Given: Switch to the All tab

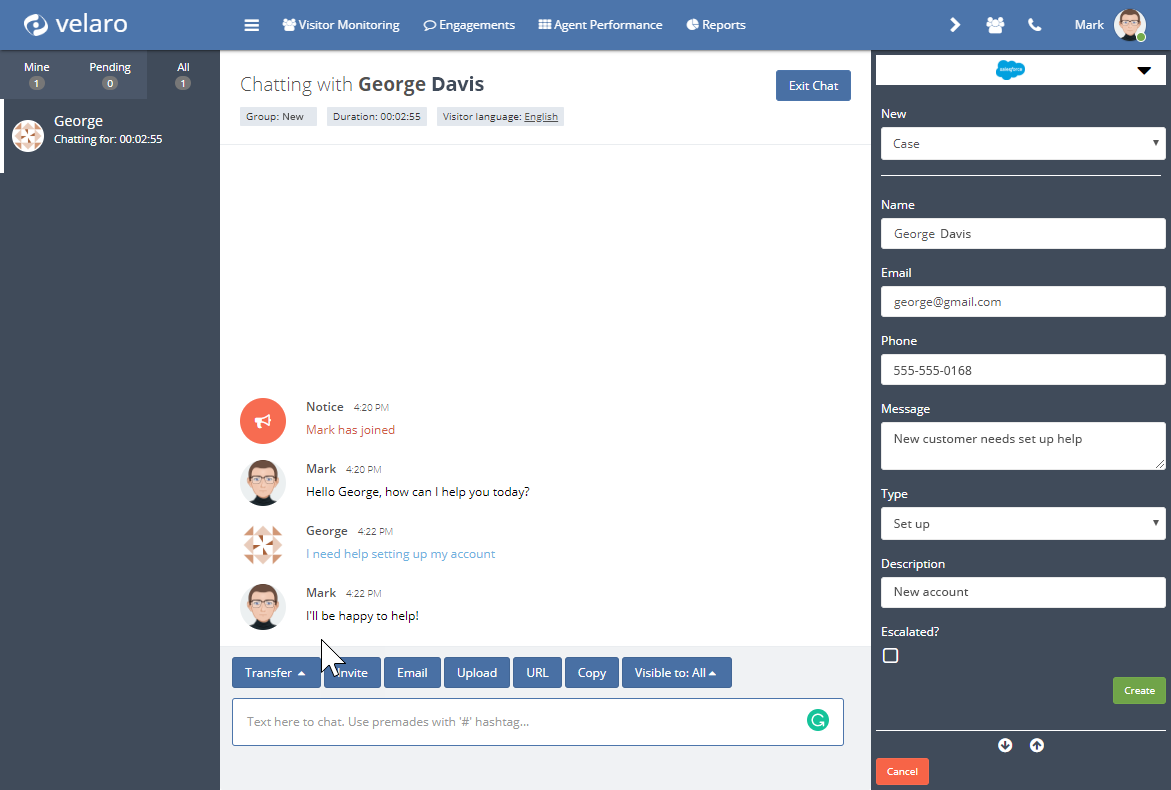Looking at the screenshot, I should pyautogui.click(x=183, y=75).
